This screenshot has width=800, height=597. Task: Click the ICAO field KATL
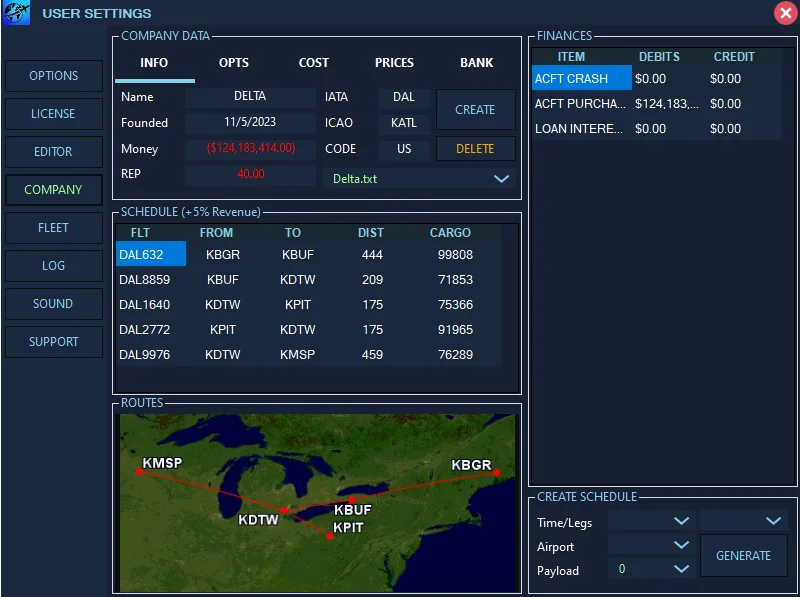point(404,123)
